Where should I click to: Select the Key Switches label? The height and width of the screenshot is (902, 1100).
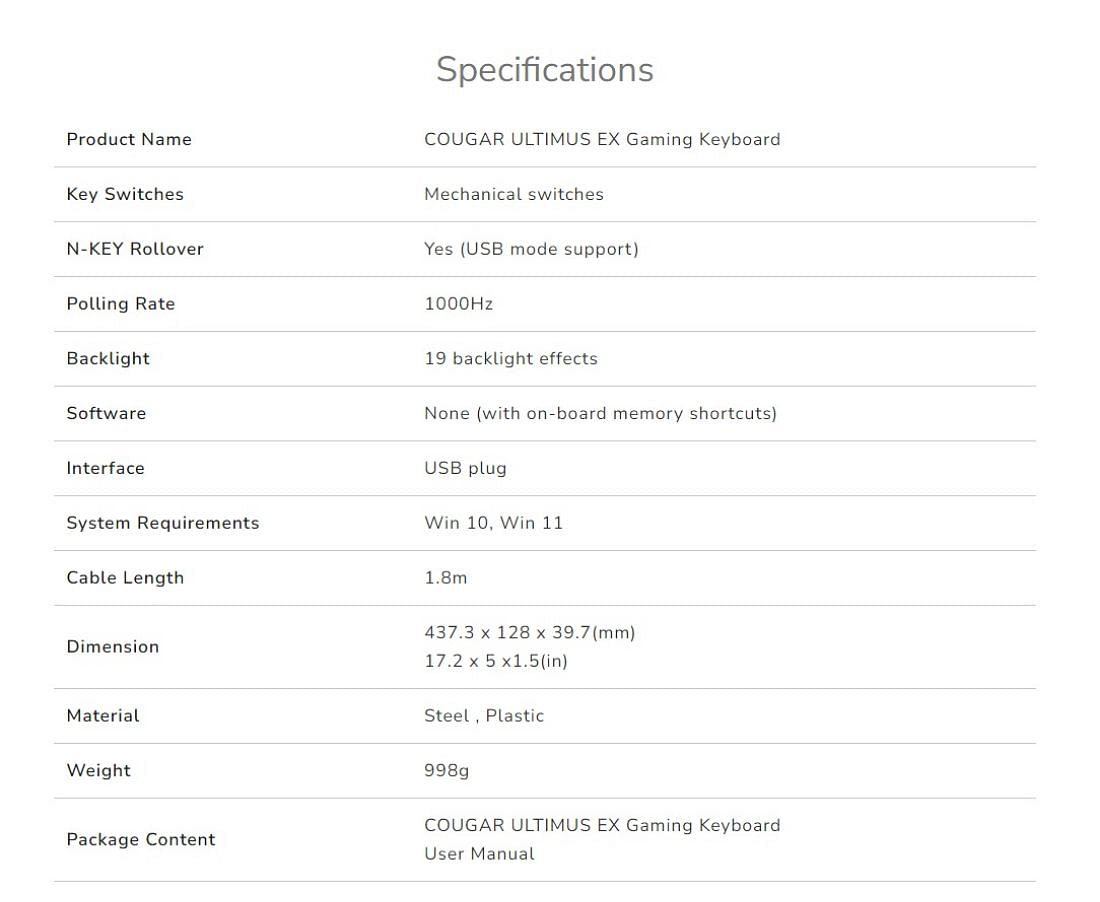(x=125, y=194)
